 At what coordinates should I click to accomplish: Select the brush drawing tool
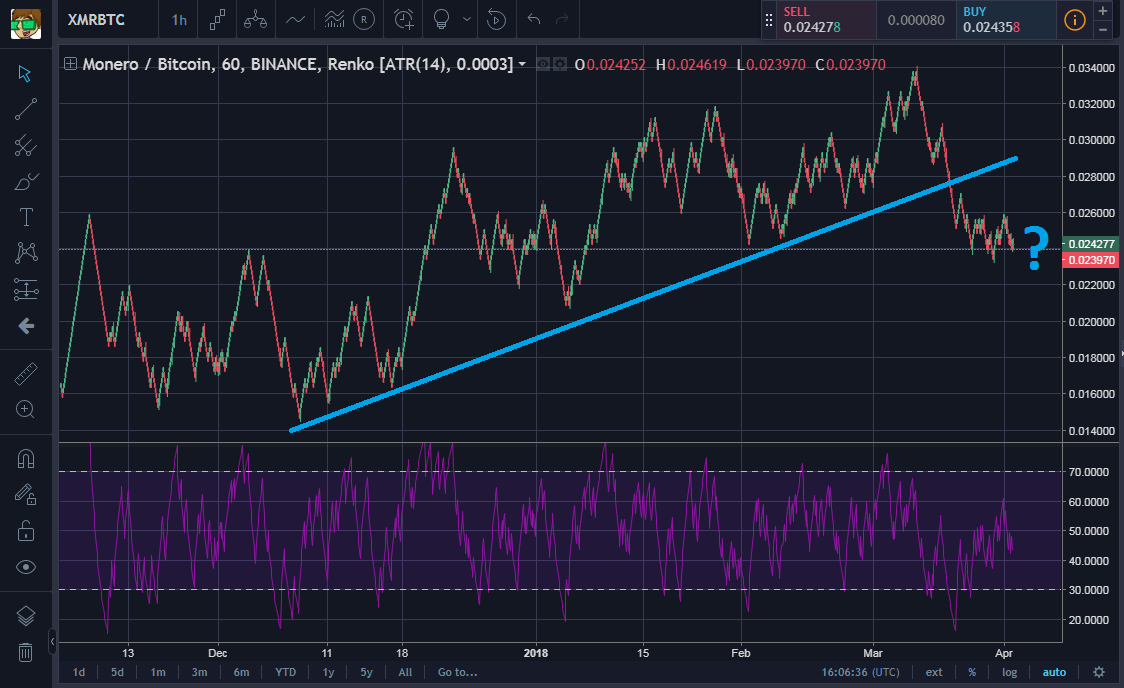(x=25, y=181)
